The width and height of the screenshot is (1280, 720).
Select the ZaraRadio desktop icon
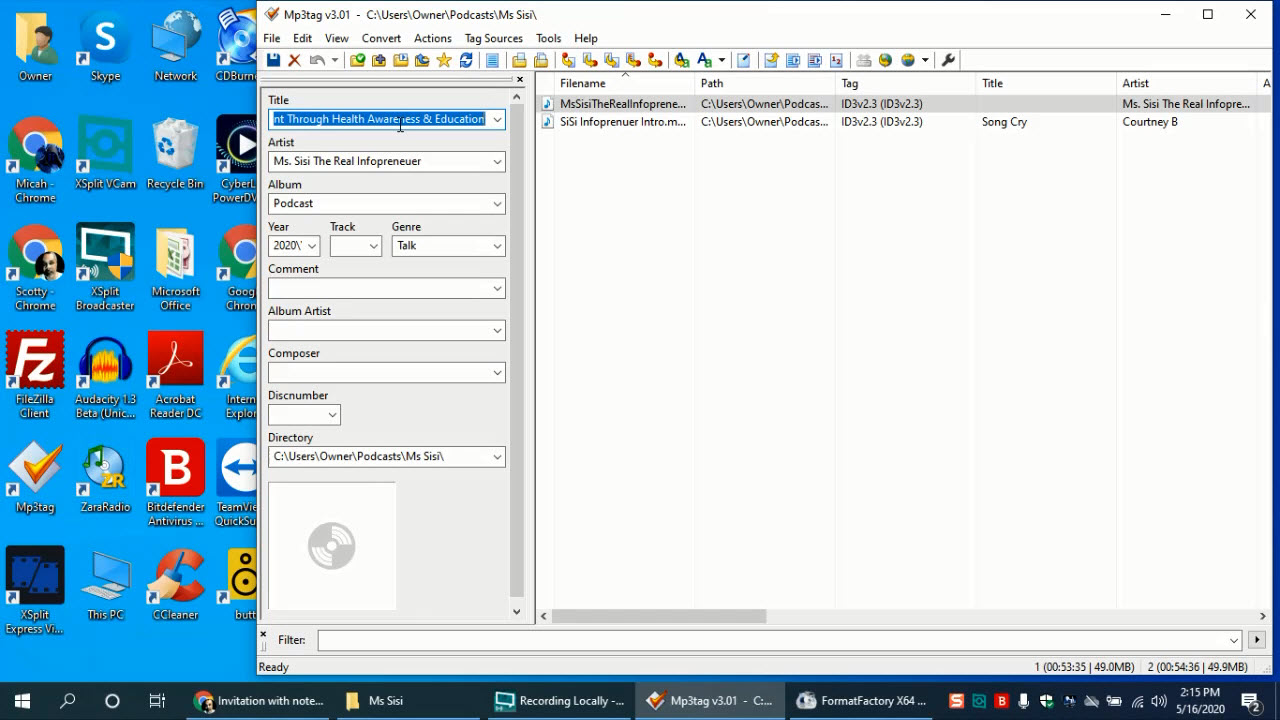[x=105, y=477]
